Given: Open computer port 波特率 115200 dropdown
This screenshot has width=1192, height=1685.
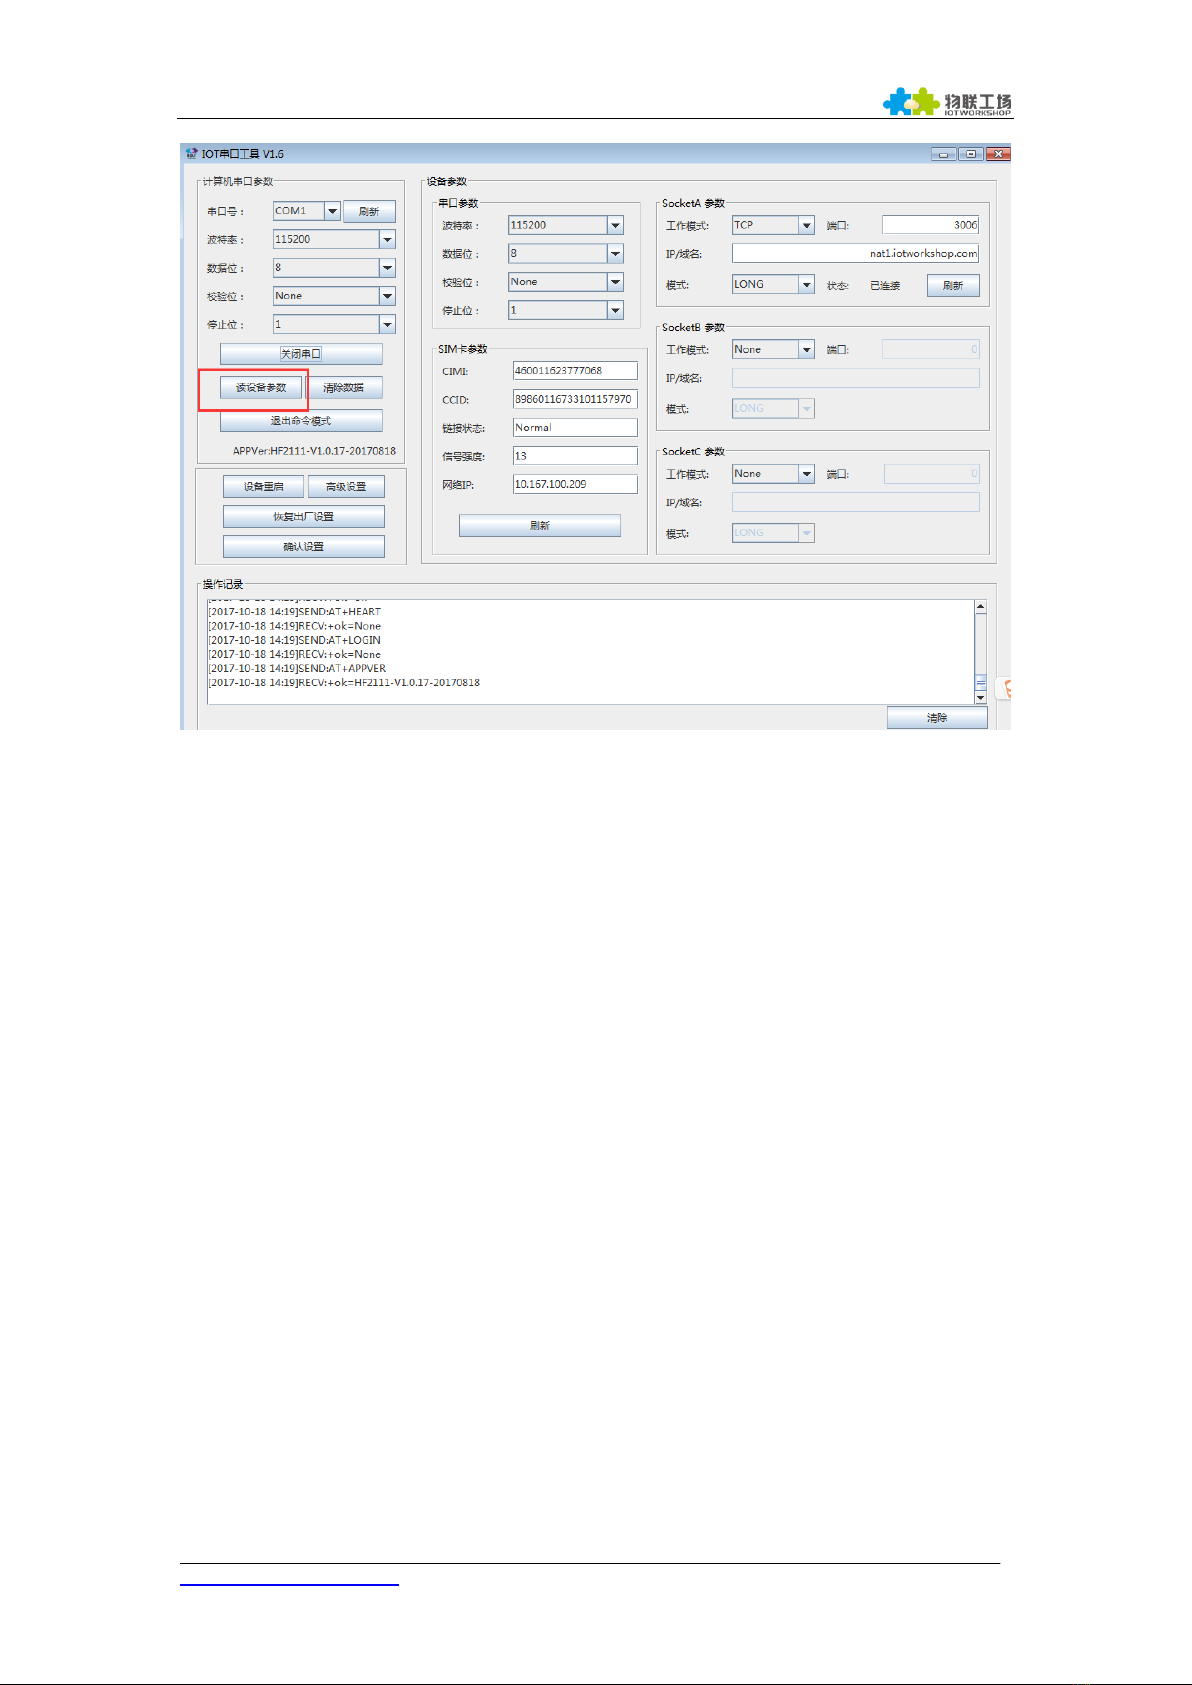Looking at the screenshot, I should pyautogui.click(x=387, y=239).
